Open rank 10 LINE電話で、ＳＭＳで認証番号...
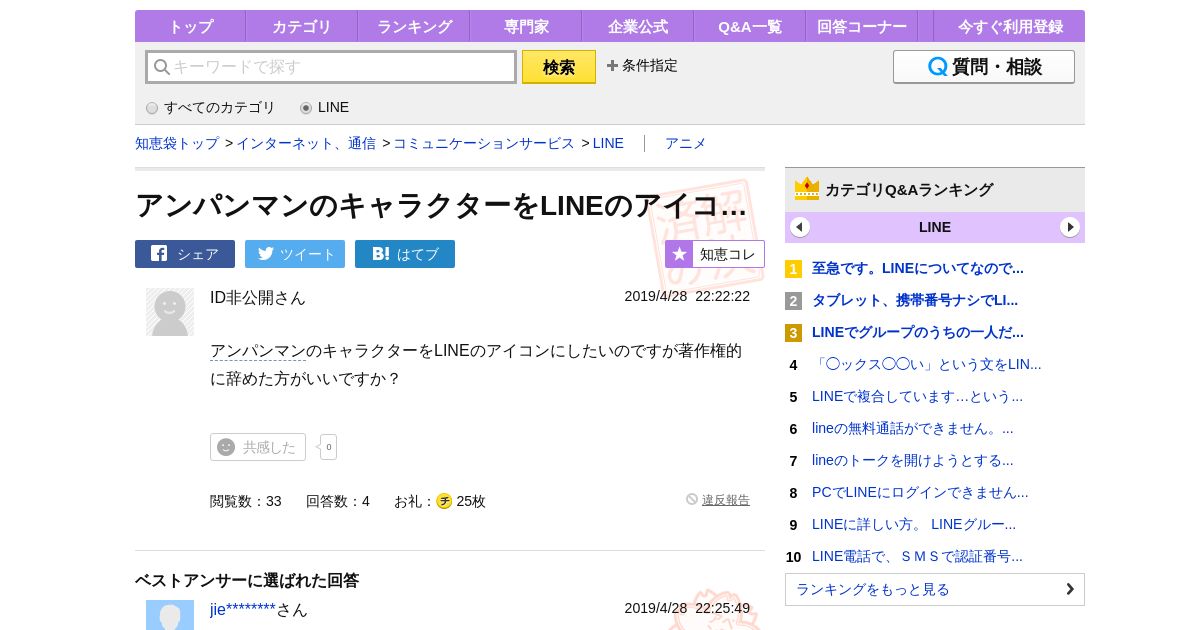Viewport: 1200px width, 630px height. [x=917, y=556]
